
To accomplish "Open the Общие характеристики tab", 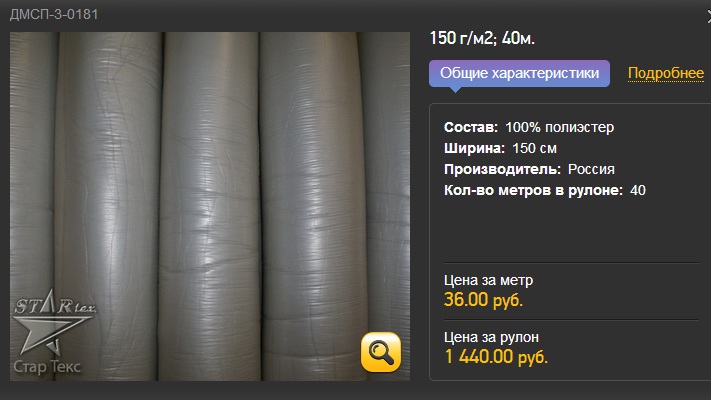I will [519, 73].
